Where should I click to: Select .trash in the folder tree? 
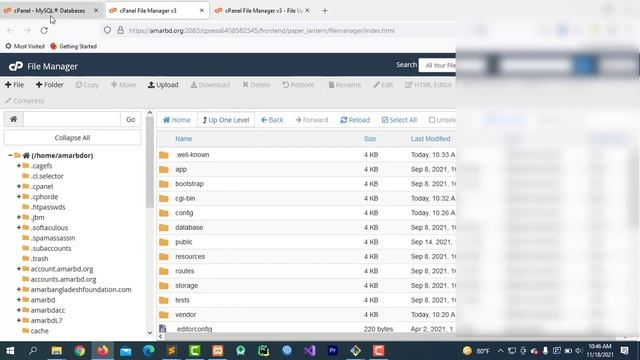(40, 258)
